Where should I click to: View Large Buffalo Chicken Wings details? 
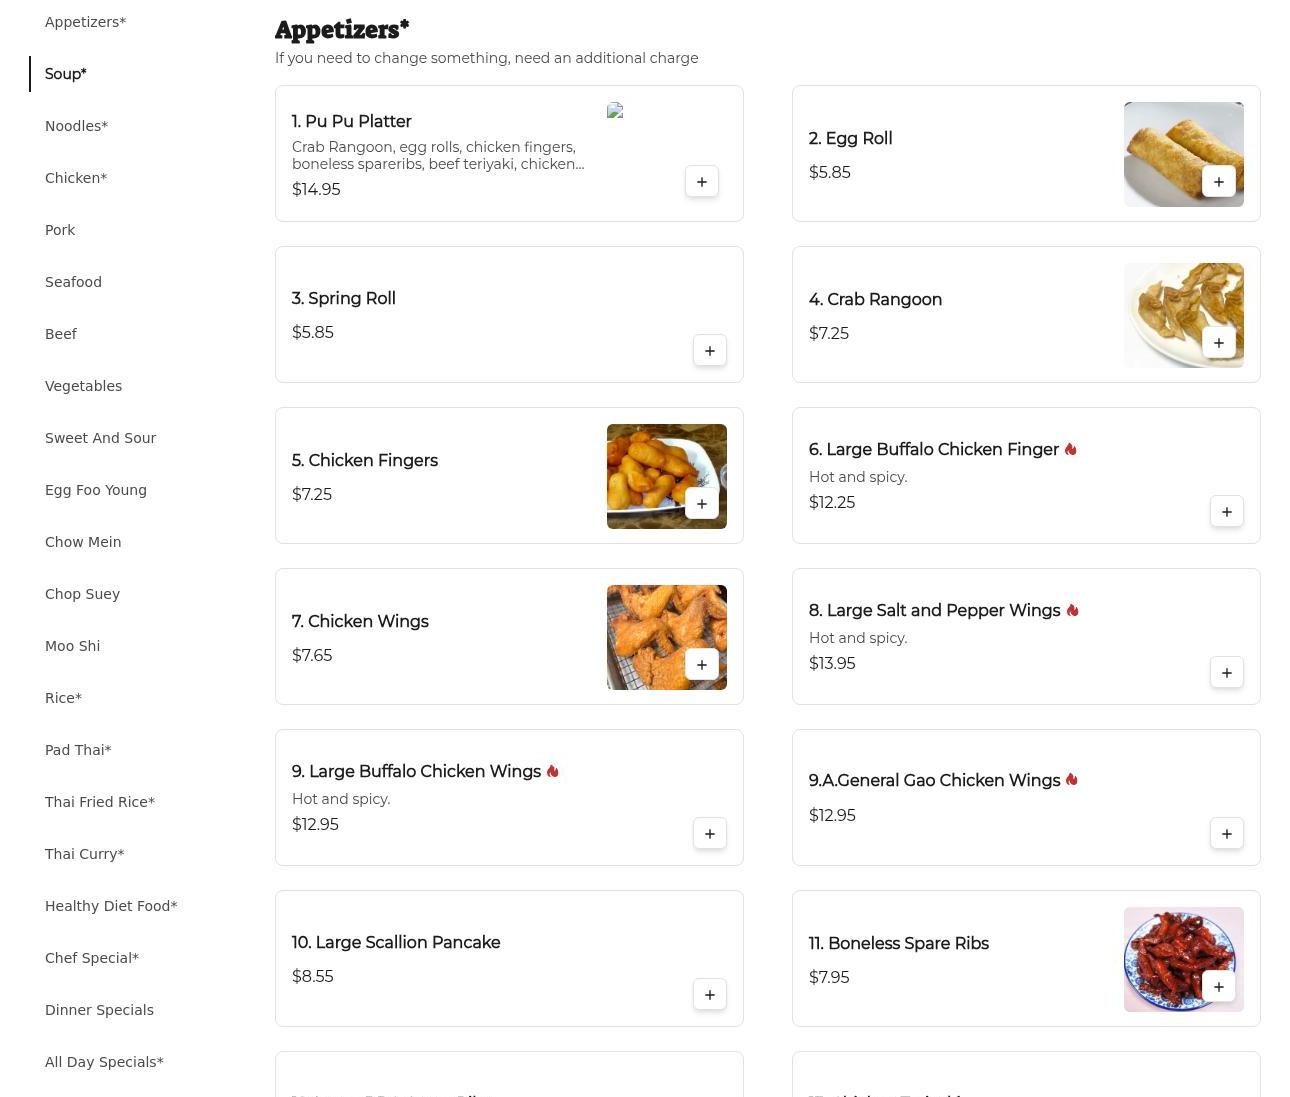[416, 772]
